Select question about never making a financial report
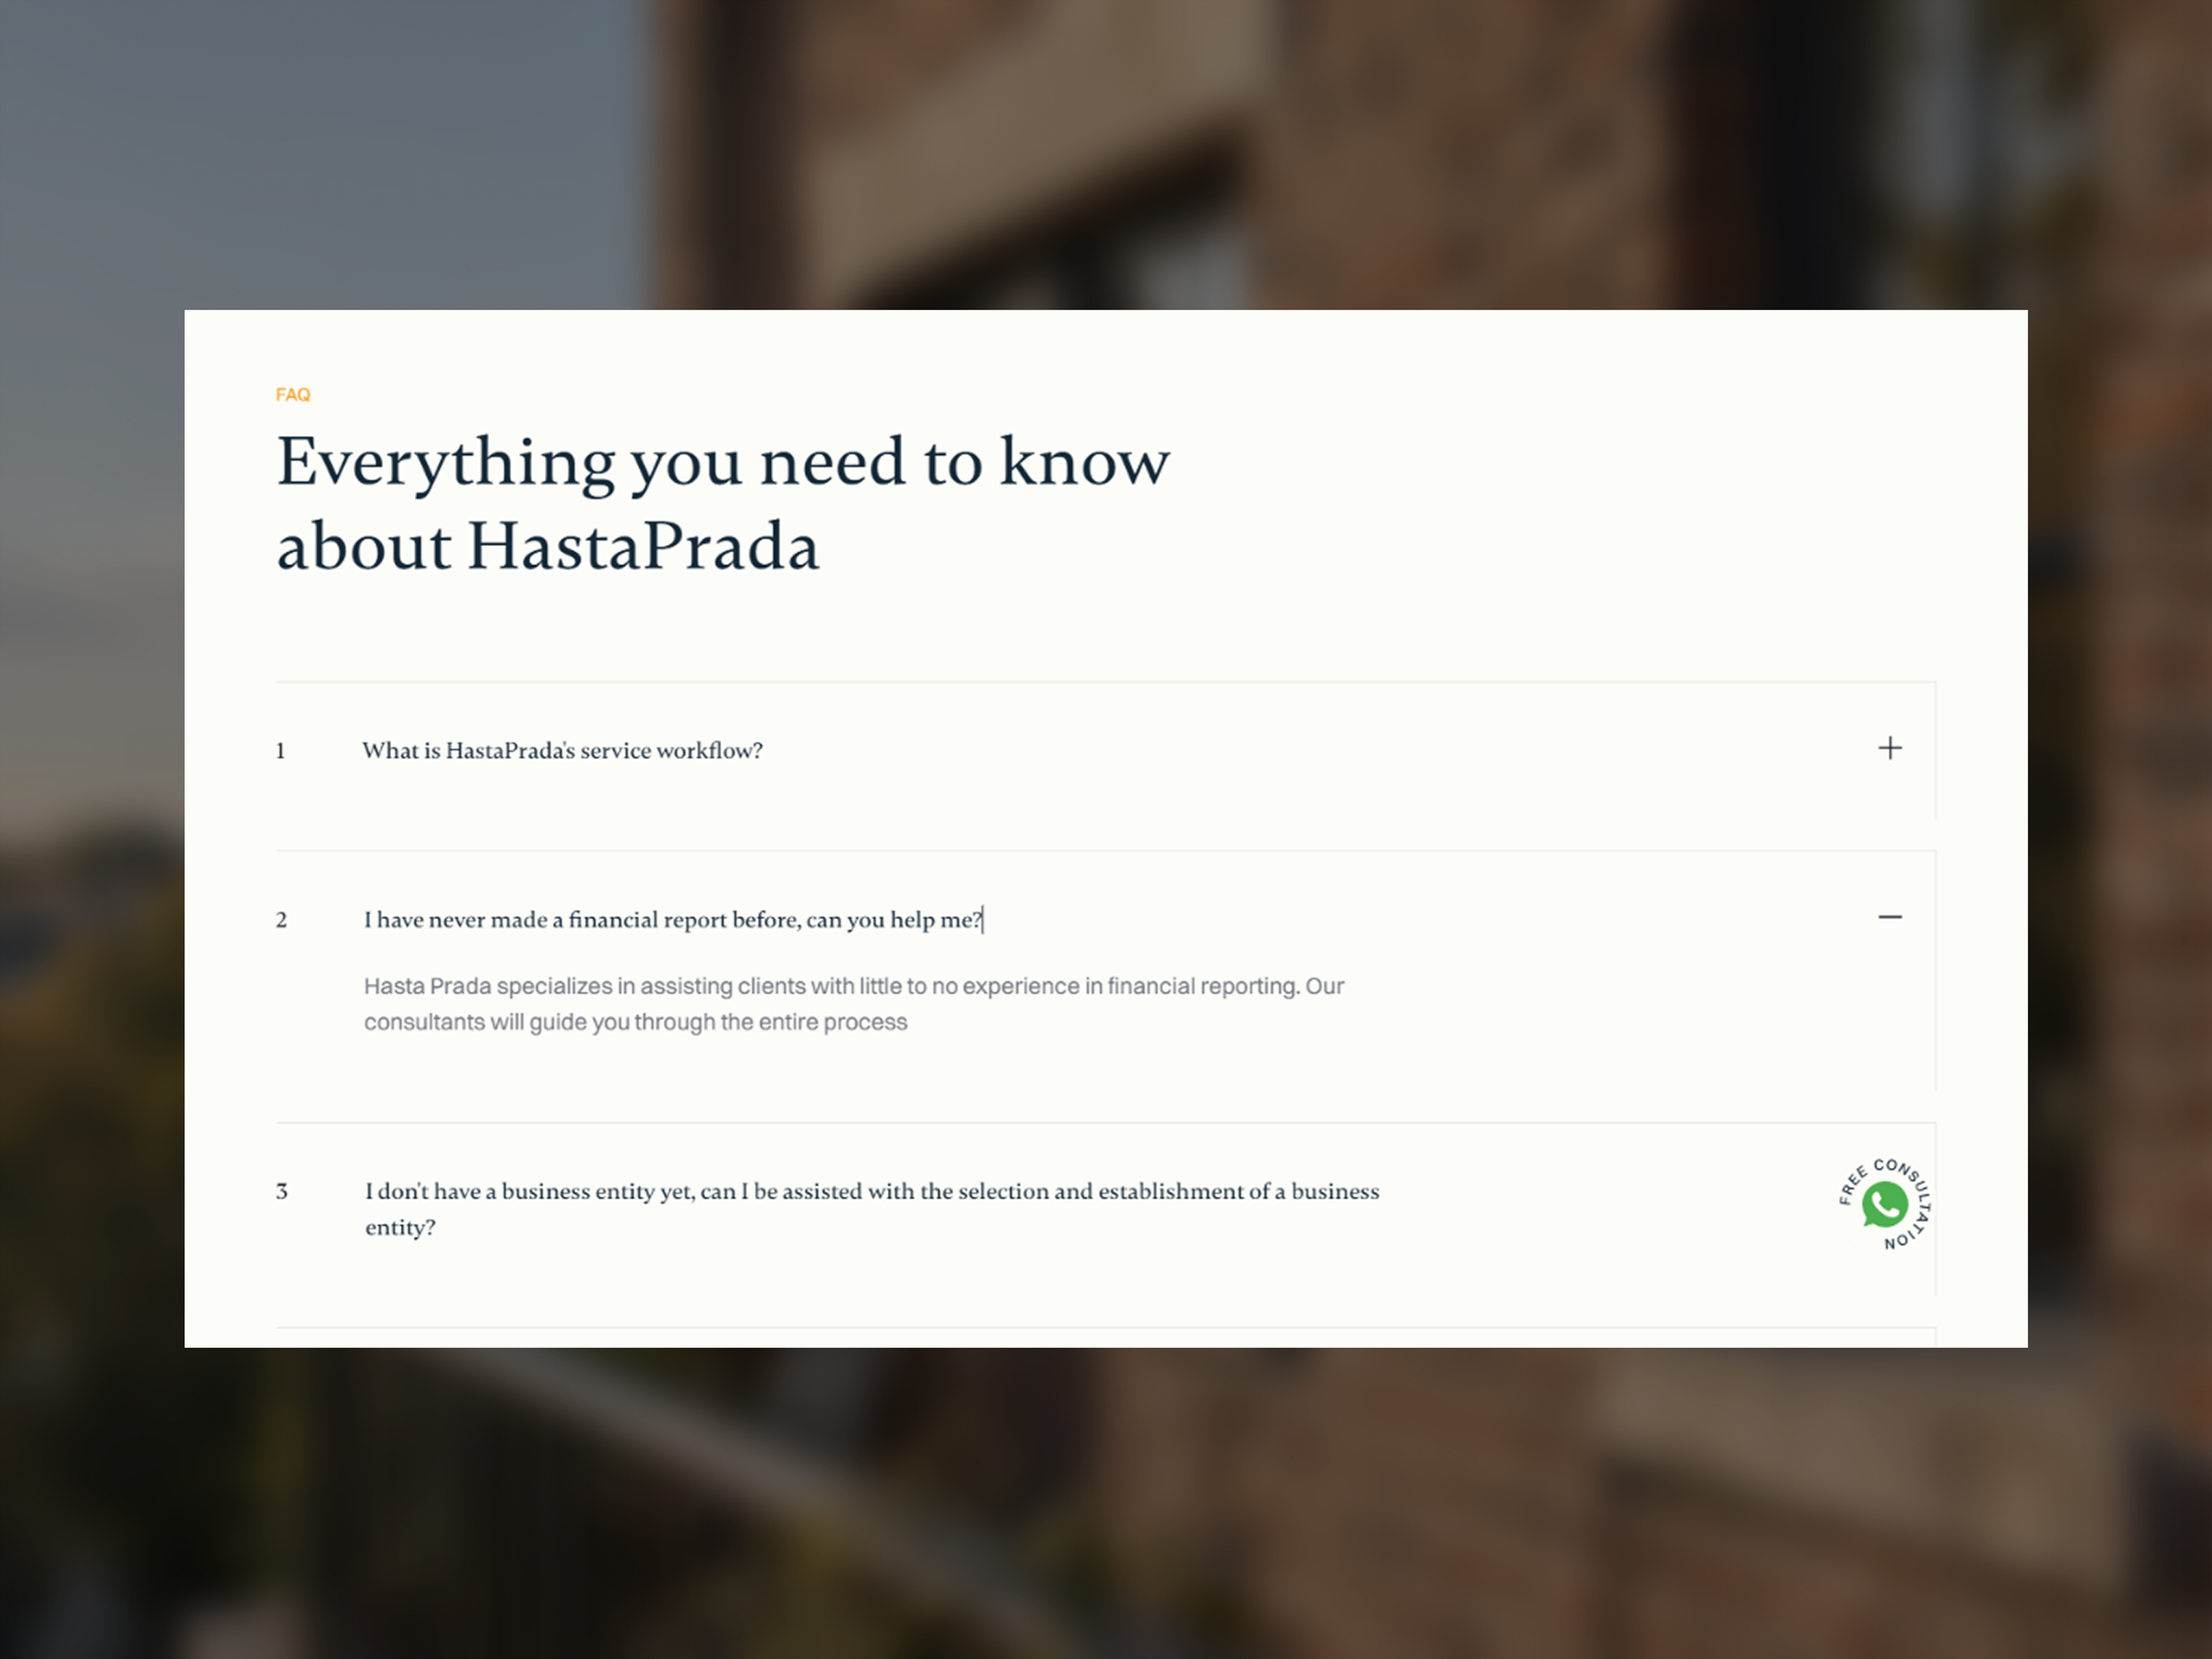Image resolution: width=2212 pixels, height=1659 pixels. pos(673,920)
